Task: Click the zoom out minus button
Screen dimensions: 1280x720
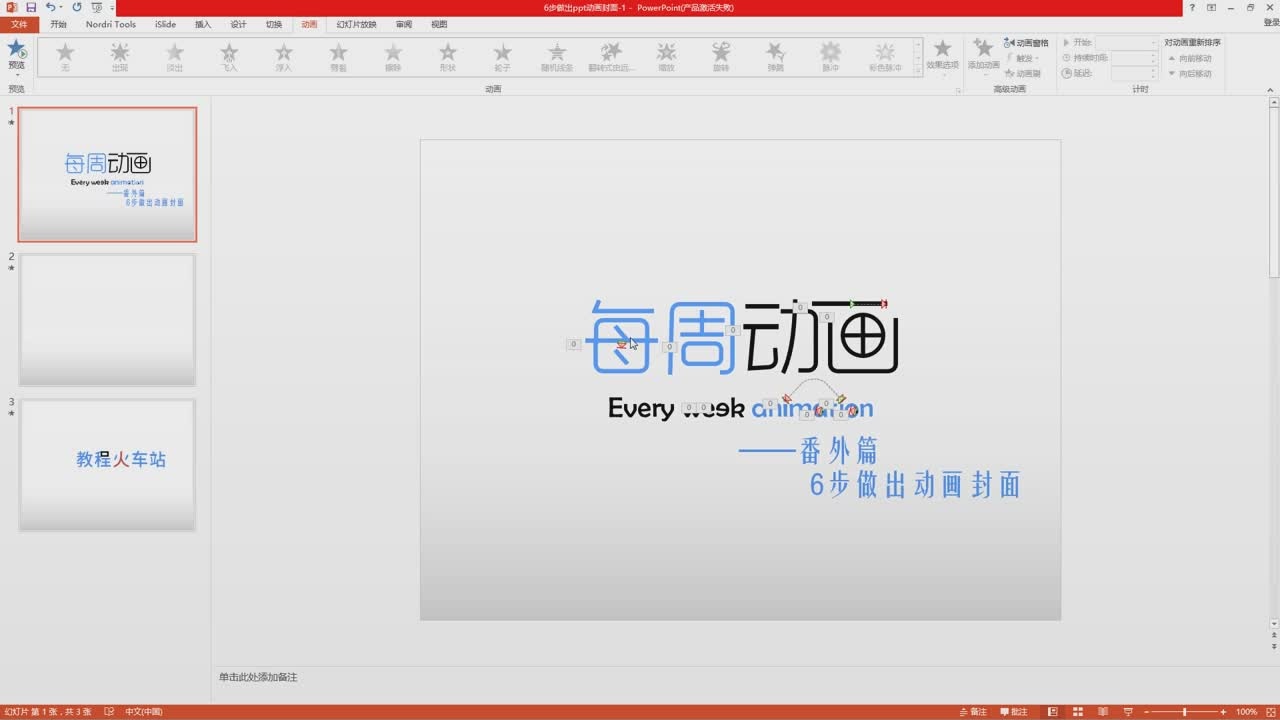Action: 1146,712
